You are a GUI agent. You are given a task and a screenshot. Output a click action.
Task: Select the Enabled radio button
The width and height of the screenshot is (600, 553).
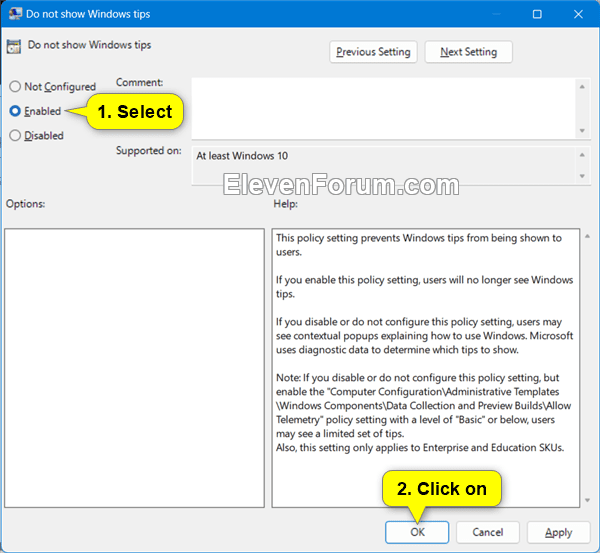(x=15, y=111)
